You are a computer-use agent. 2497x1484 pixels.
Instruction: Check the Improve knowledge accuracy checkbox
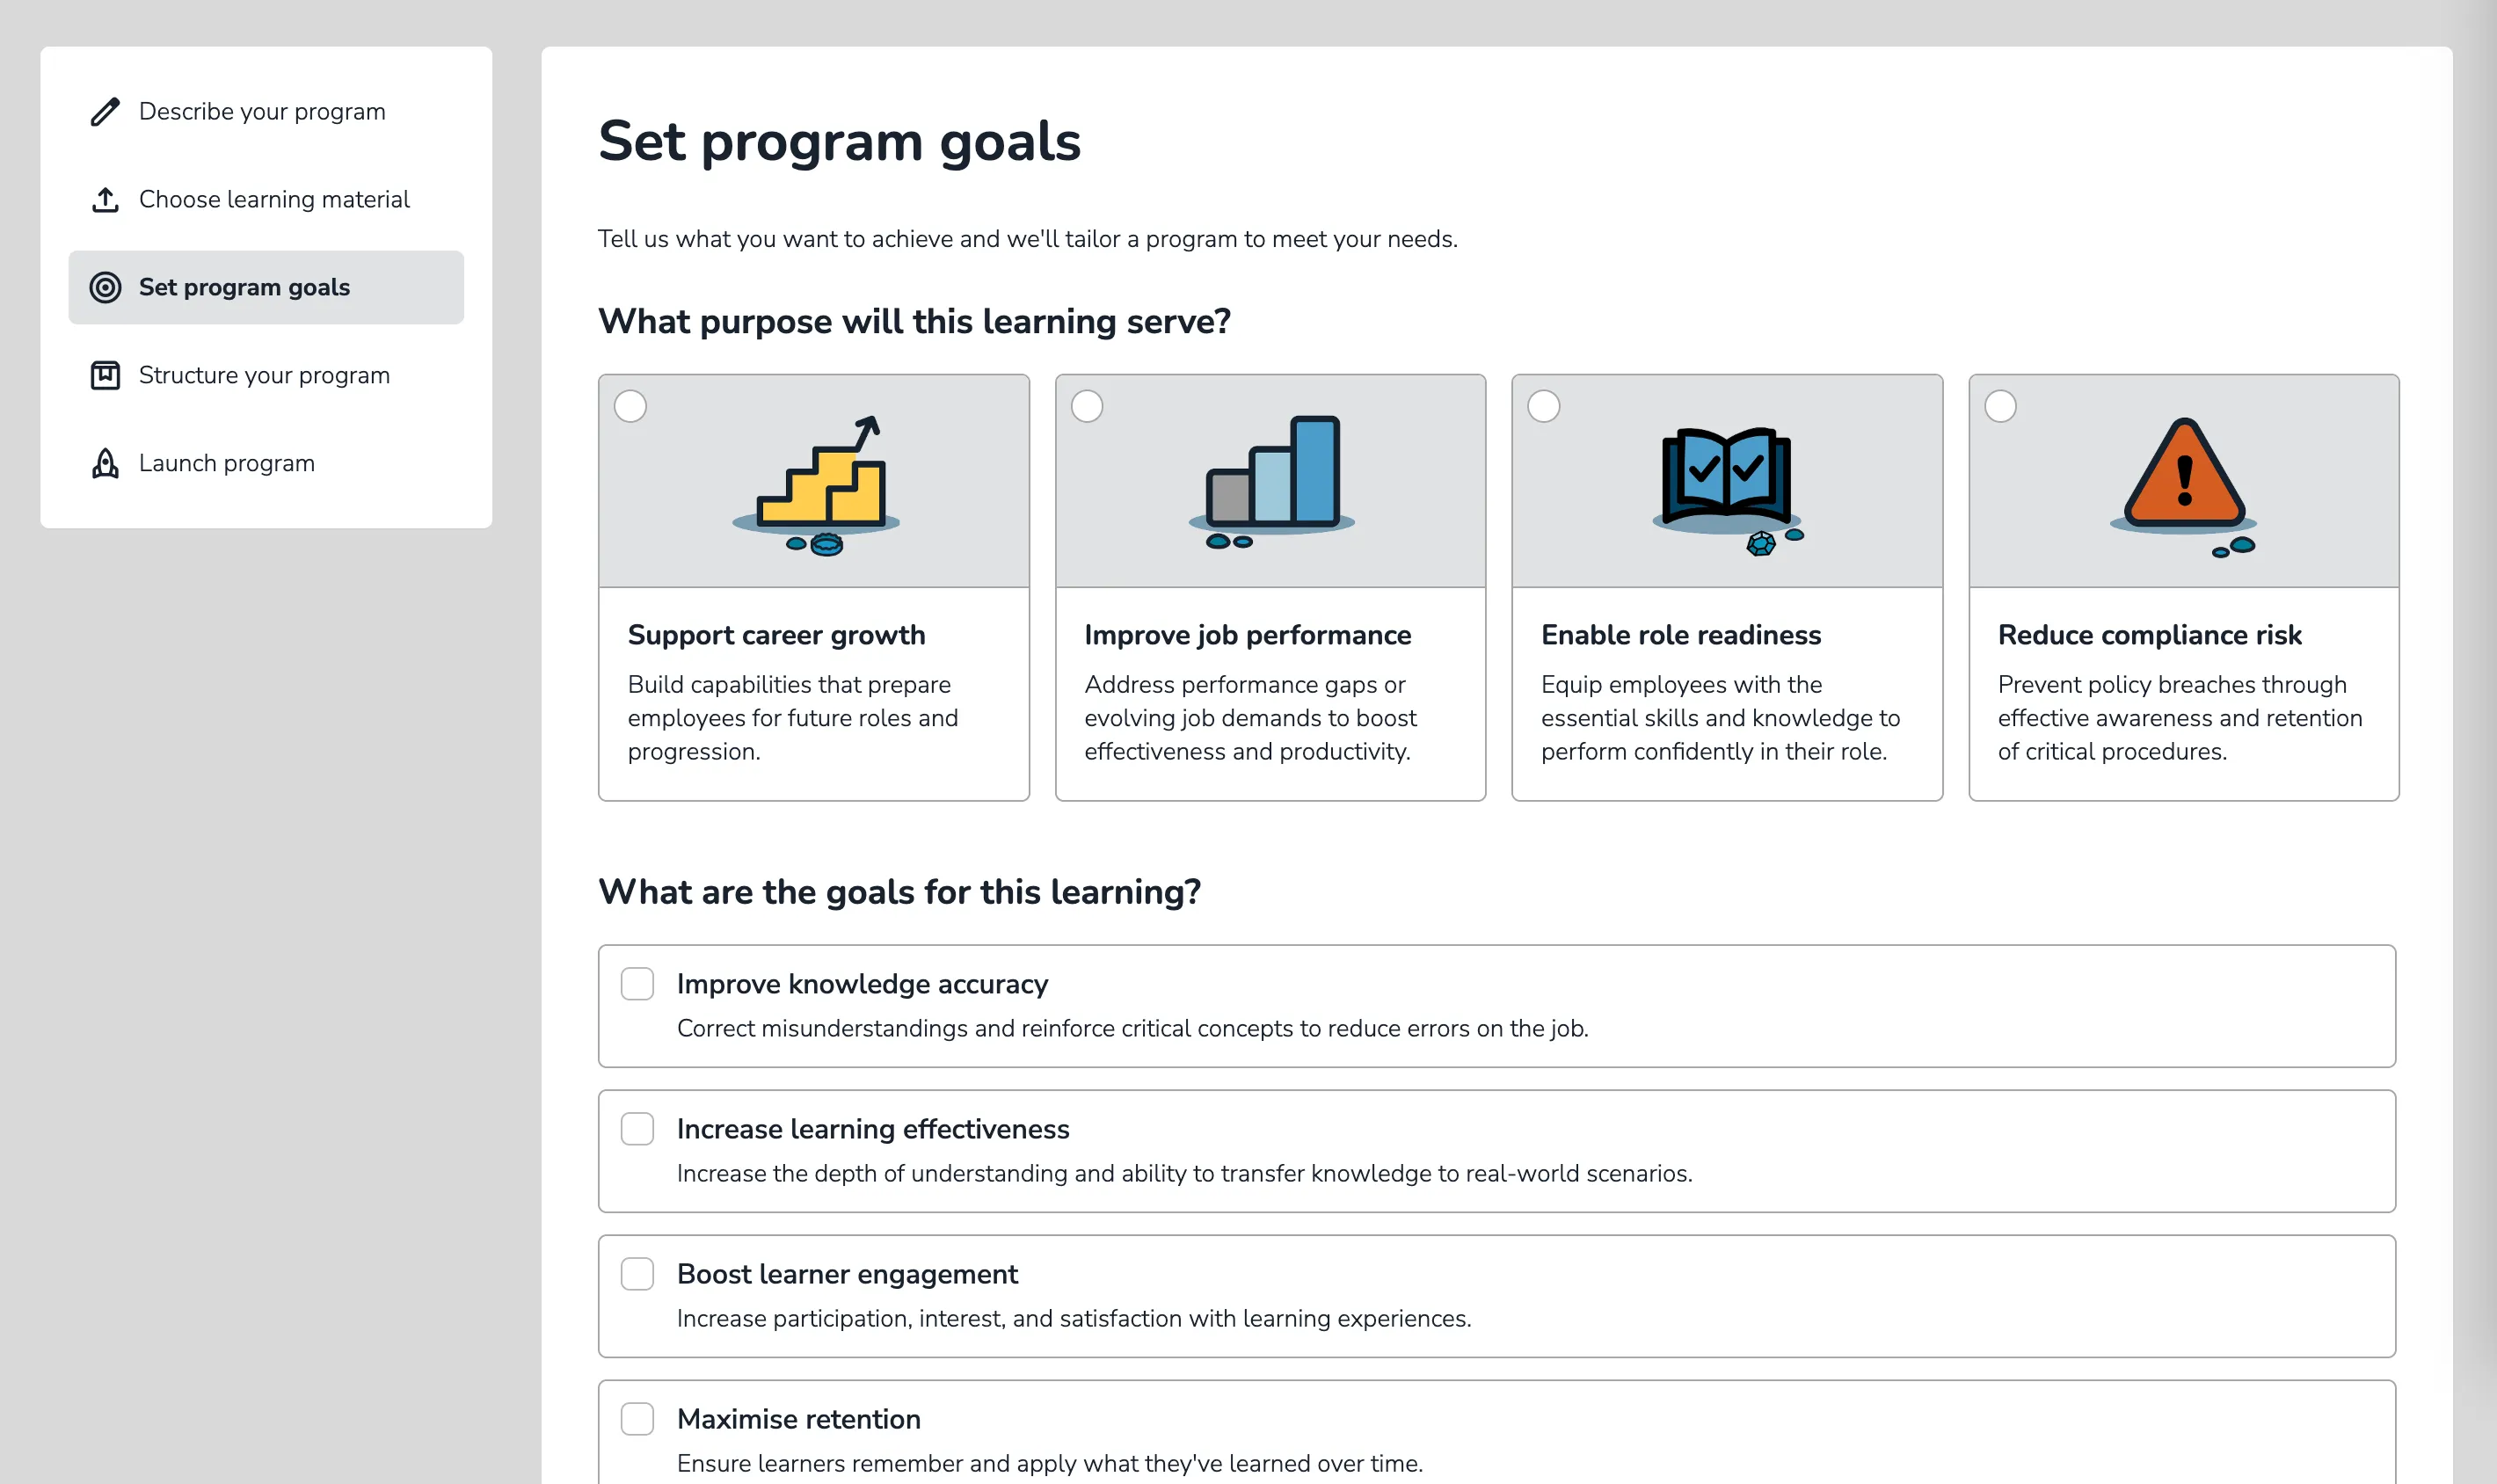click(x=637, y=984)
